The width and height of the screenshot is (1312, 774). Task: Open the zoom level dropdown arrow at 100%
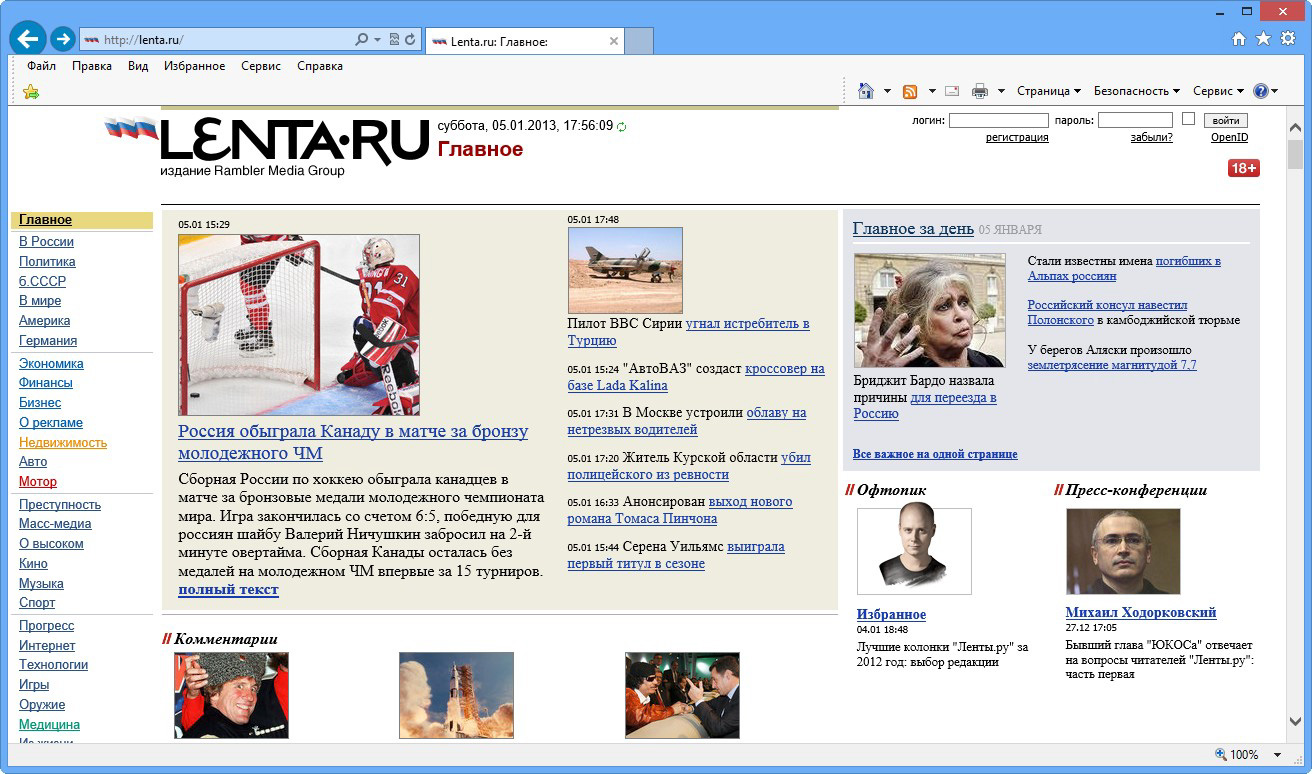[x=1277, y=755]
